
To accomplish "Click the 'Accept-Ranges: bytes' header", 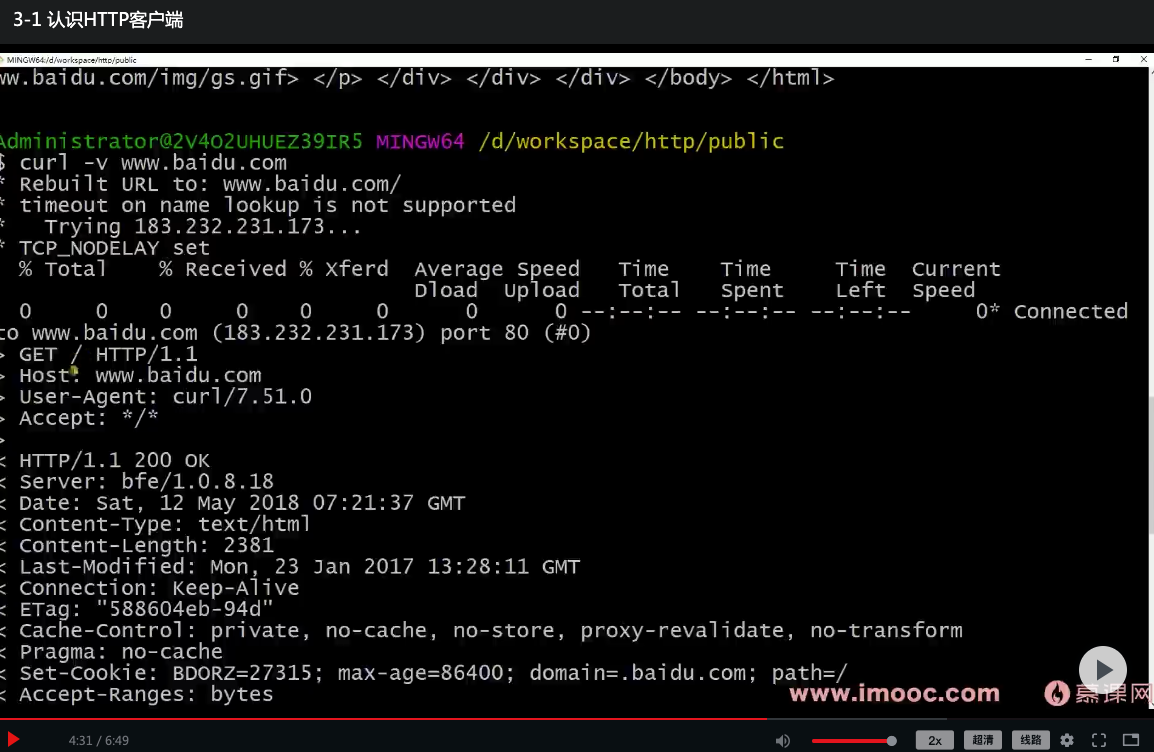I will (146, 695).
